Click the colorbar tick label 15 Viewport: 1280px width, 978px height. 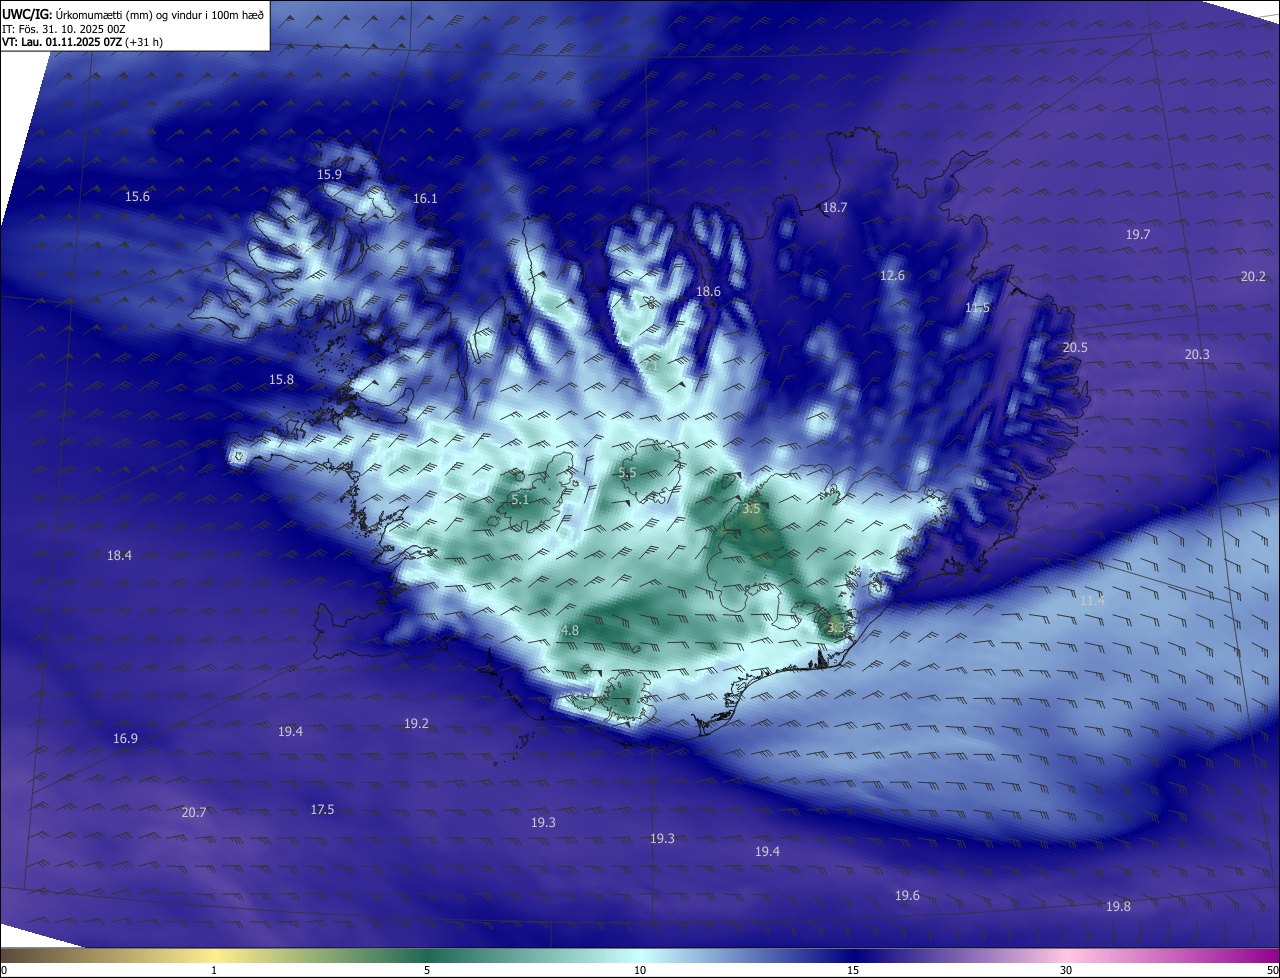(x=853, y=970)
